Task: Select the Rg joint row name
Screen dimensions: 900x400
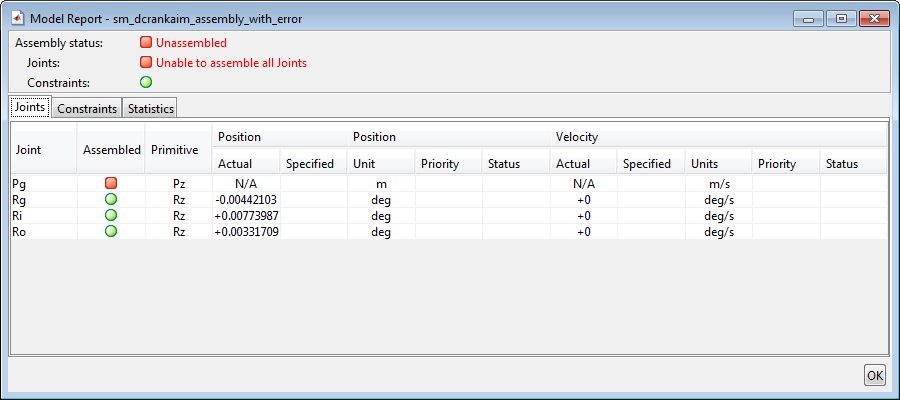Action: pos(19,200)
